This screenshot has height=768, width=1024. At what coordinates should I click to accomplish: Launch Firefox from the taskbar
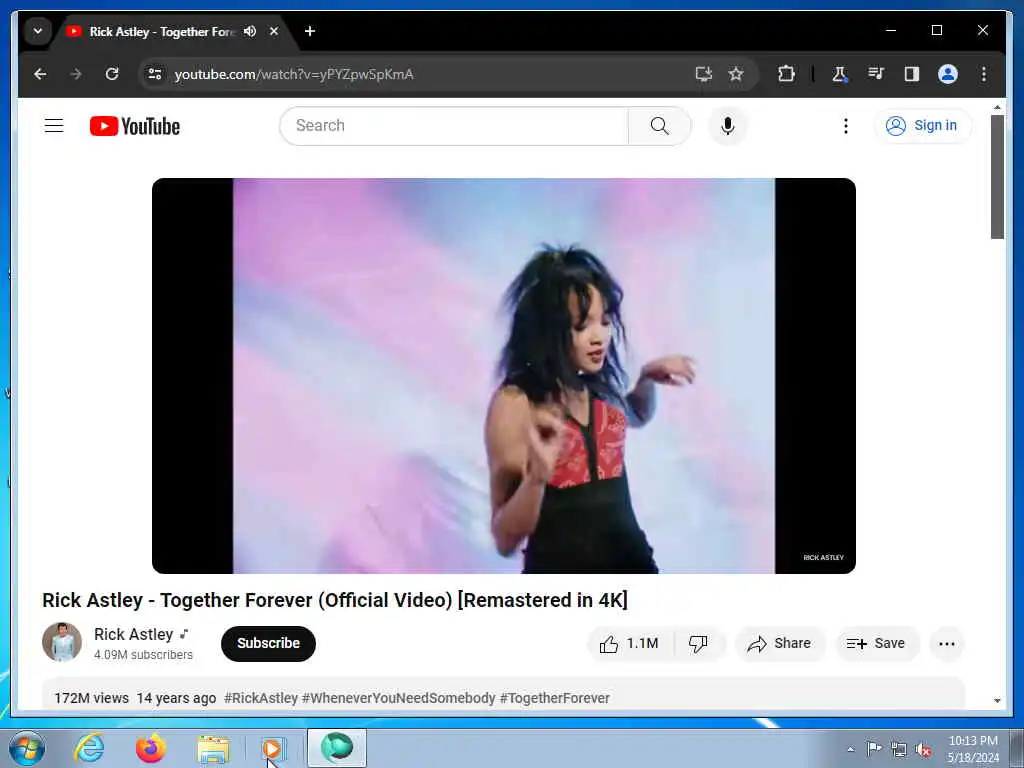151,748
